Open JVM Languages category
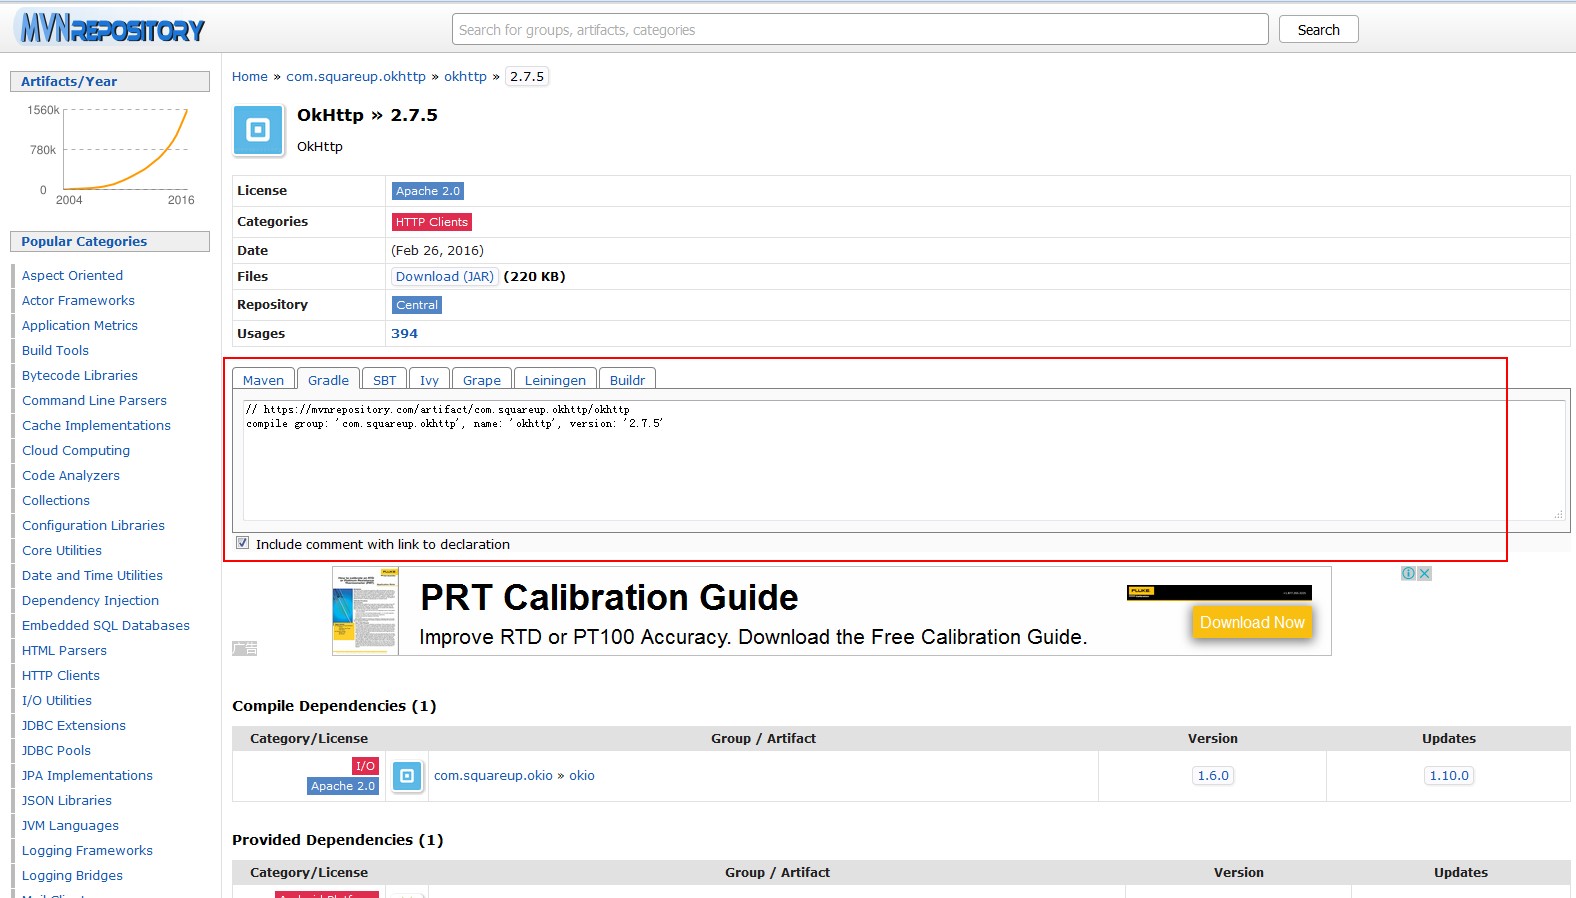 [x=70, y=826]
